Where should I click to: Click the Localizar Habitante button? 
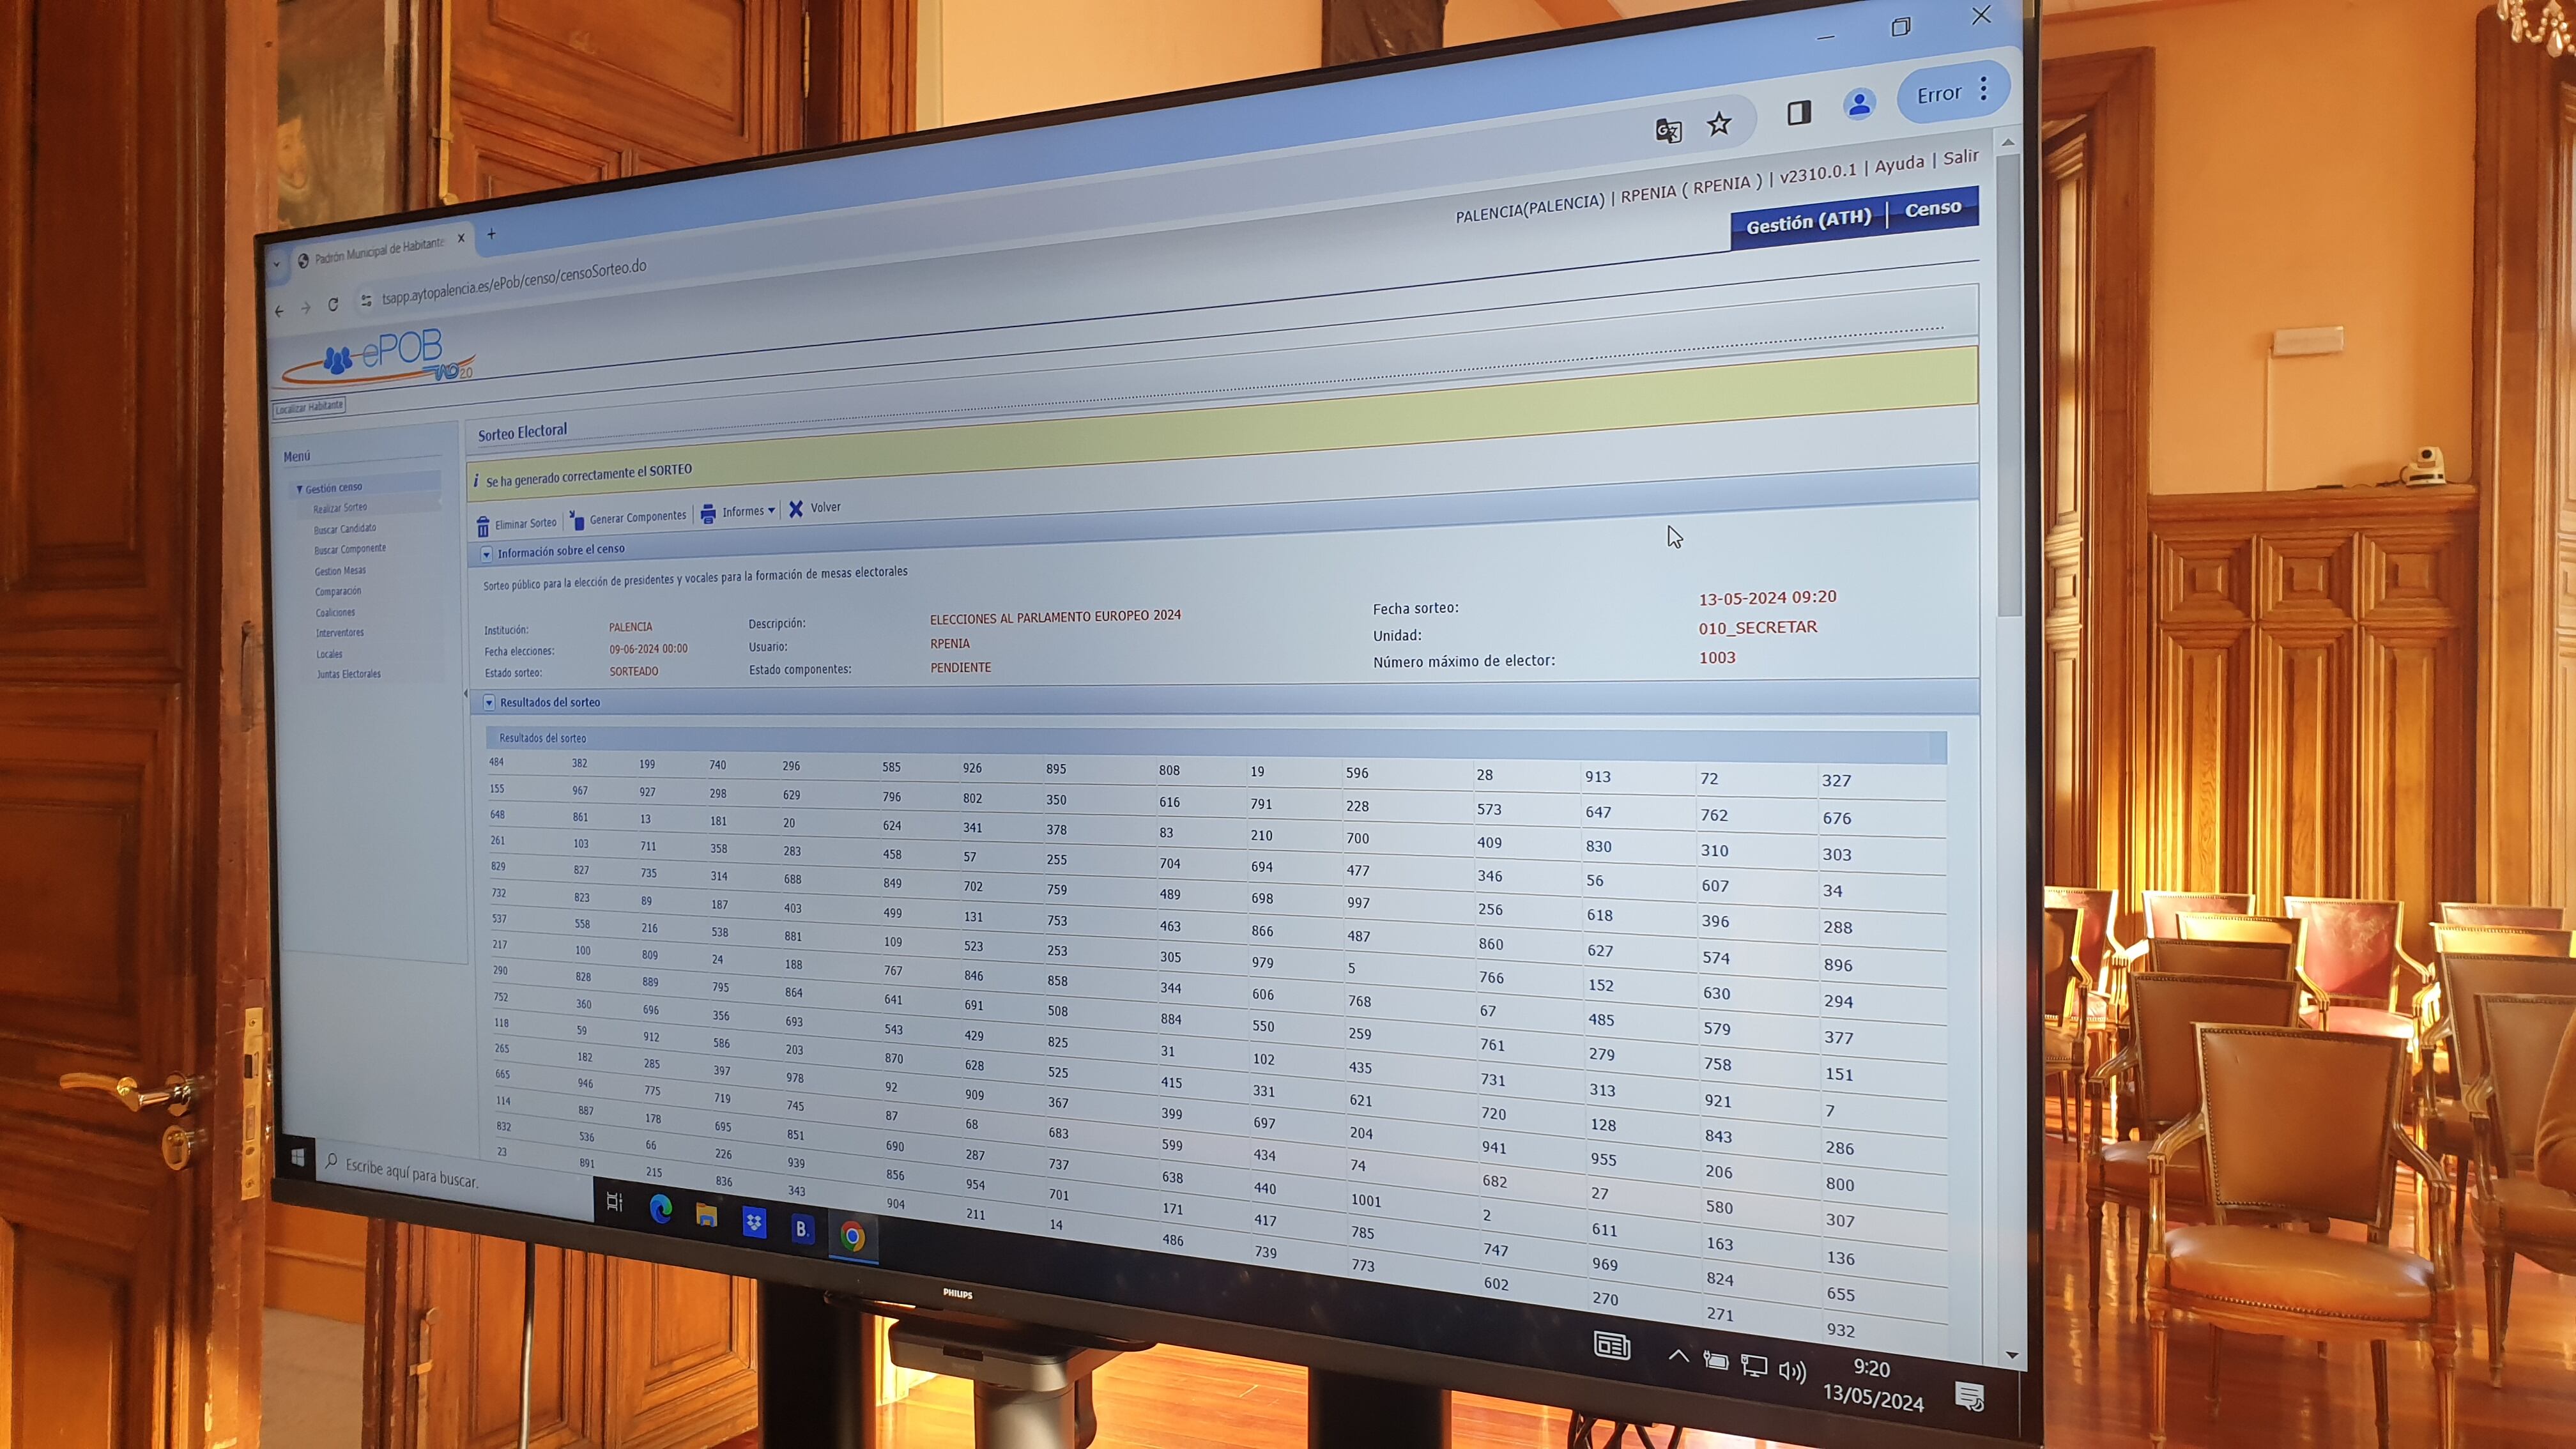(x=309, y=407)
